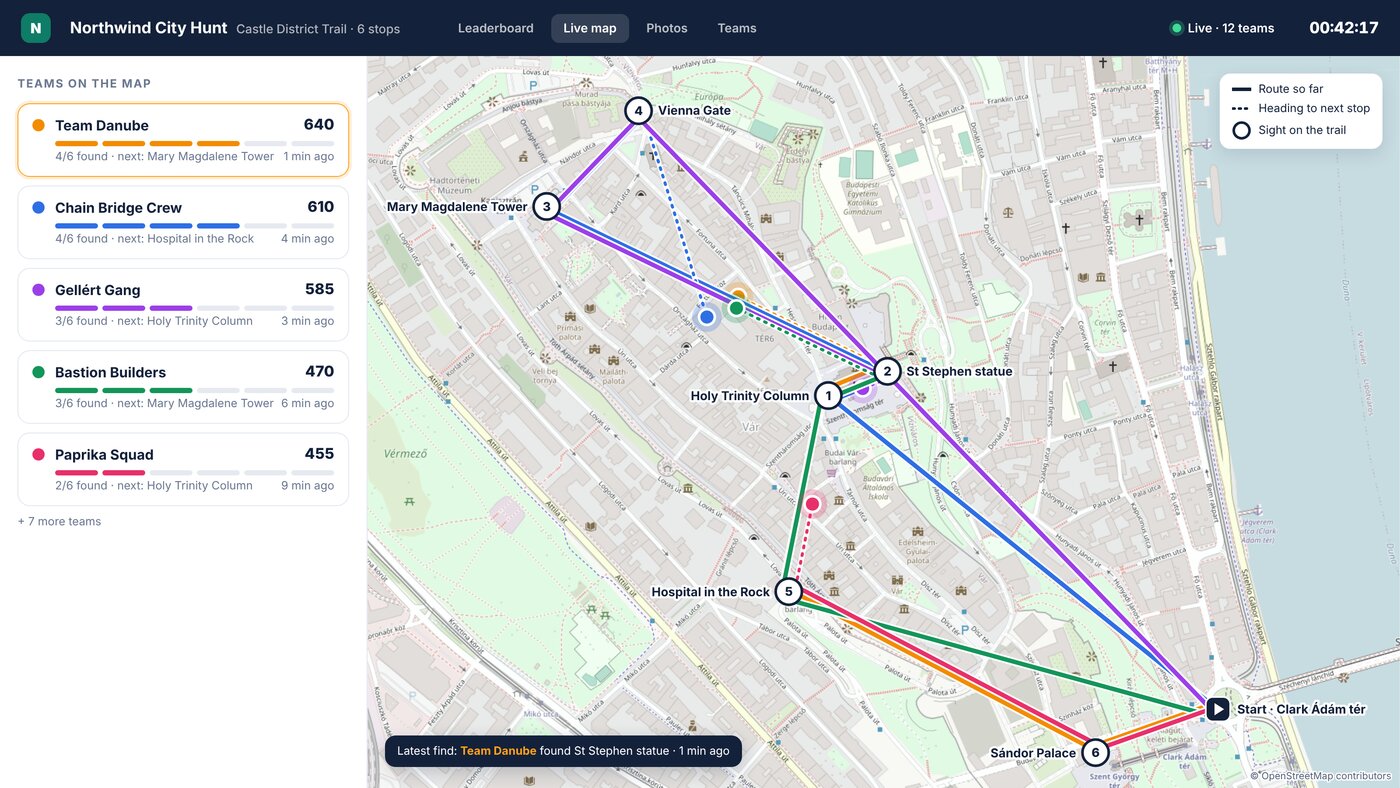Click the purple dot beside Gellért Gang
Viewport: 1400px width, 788px height.
(x=38, y=290)
